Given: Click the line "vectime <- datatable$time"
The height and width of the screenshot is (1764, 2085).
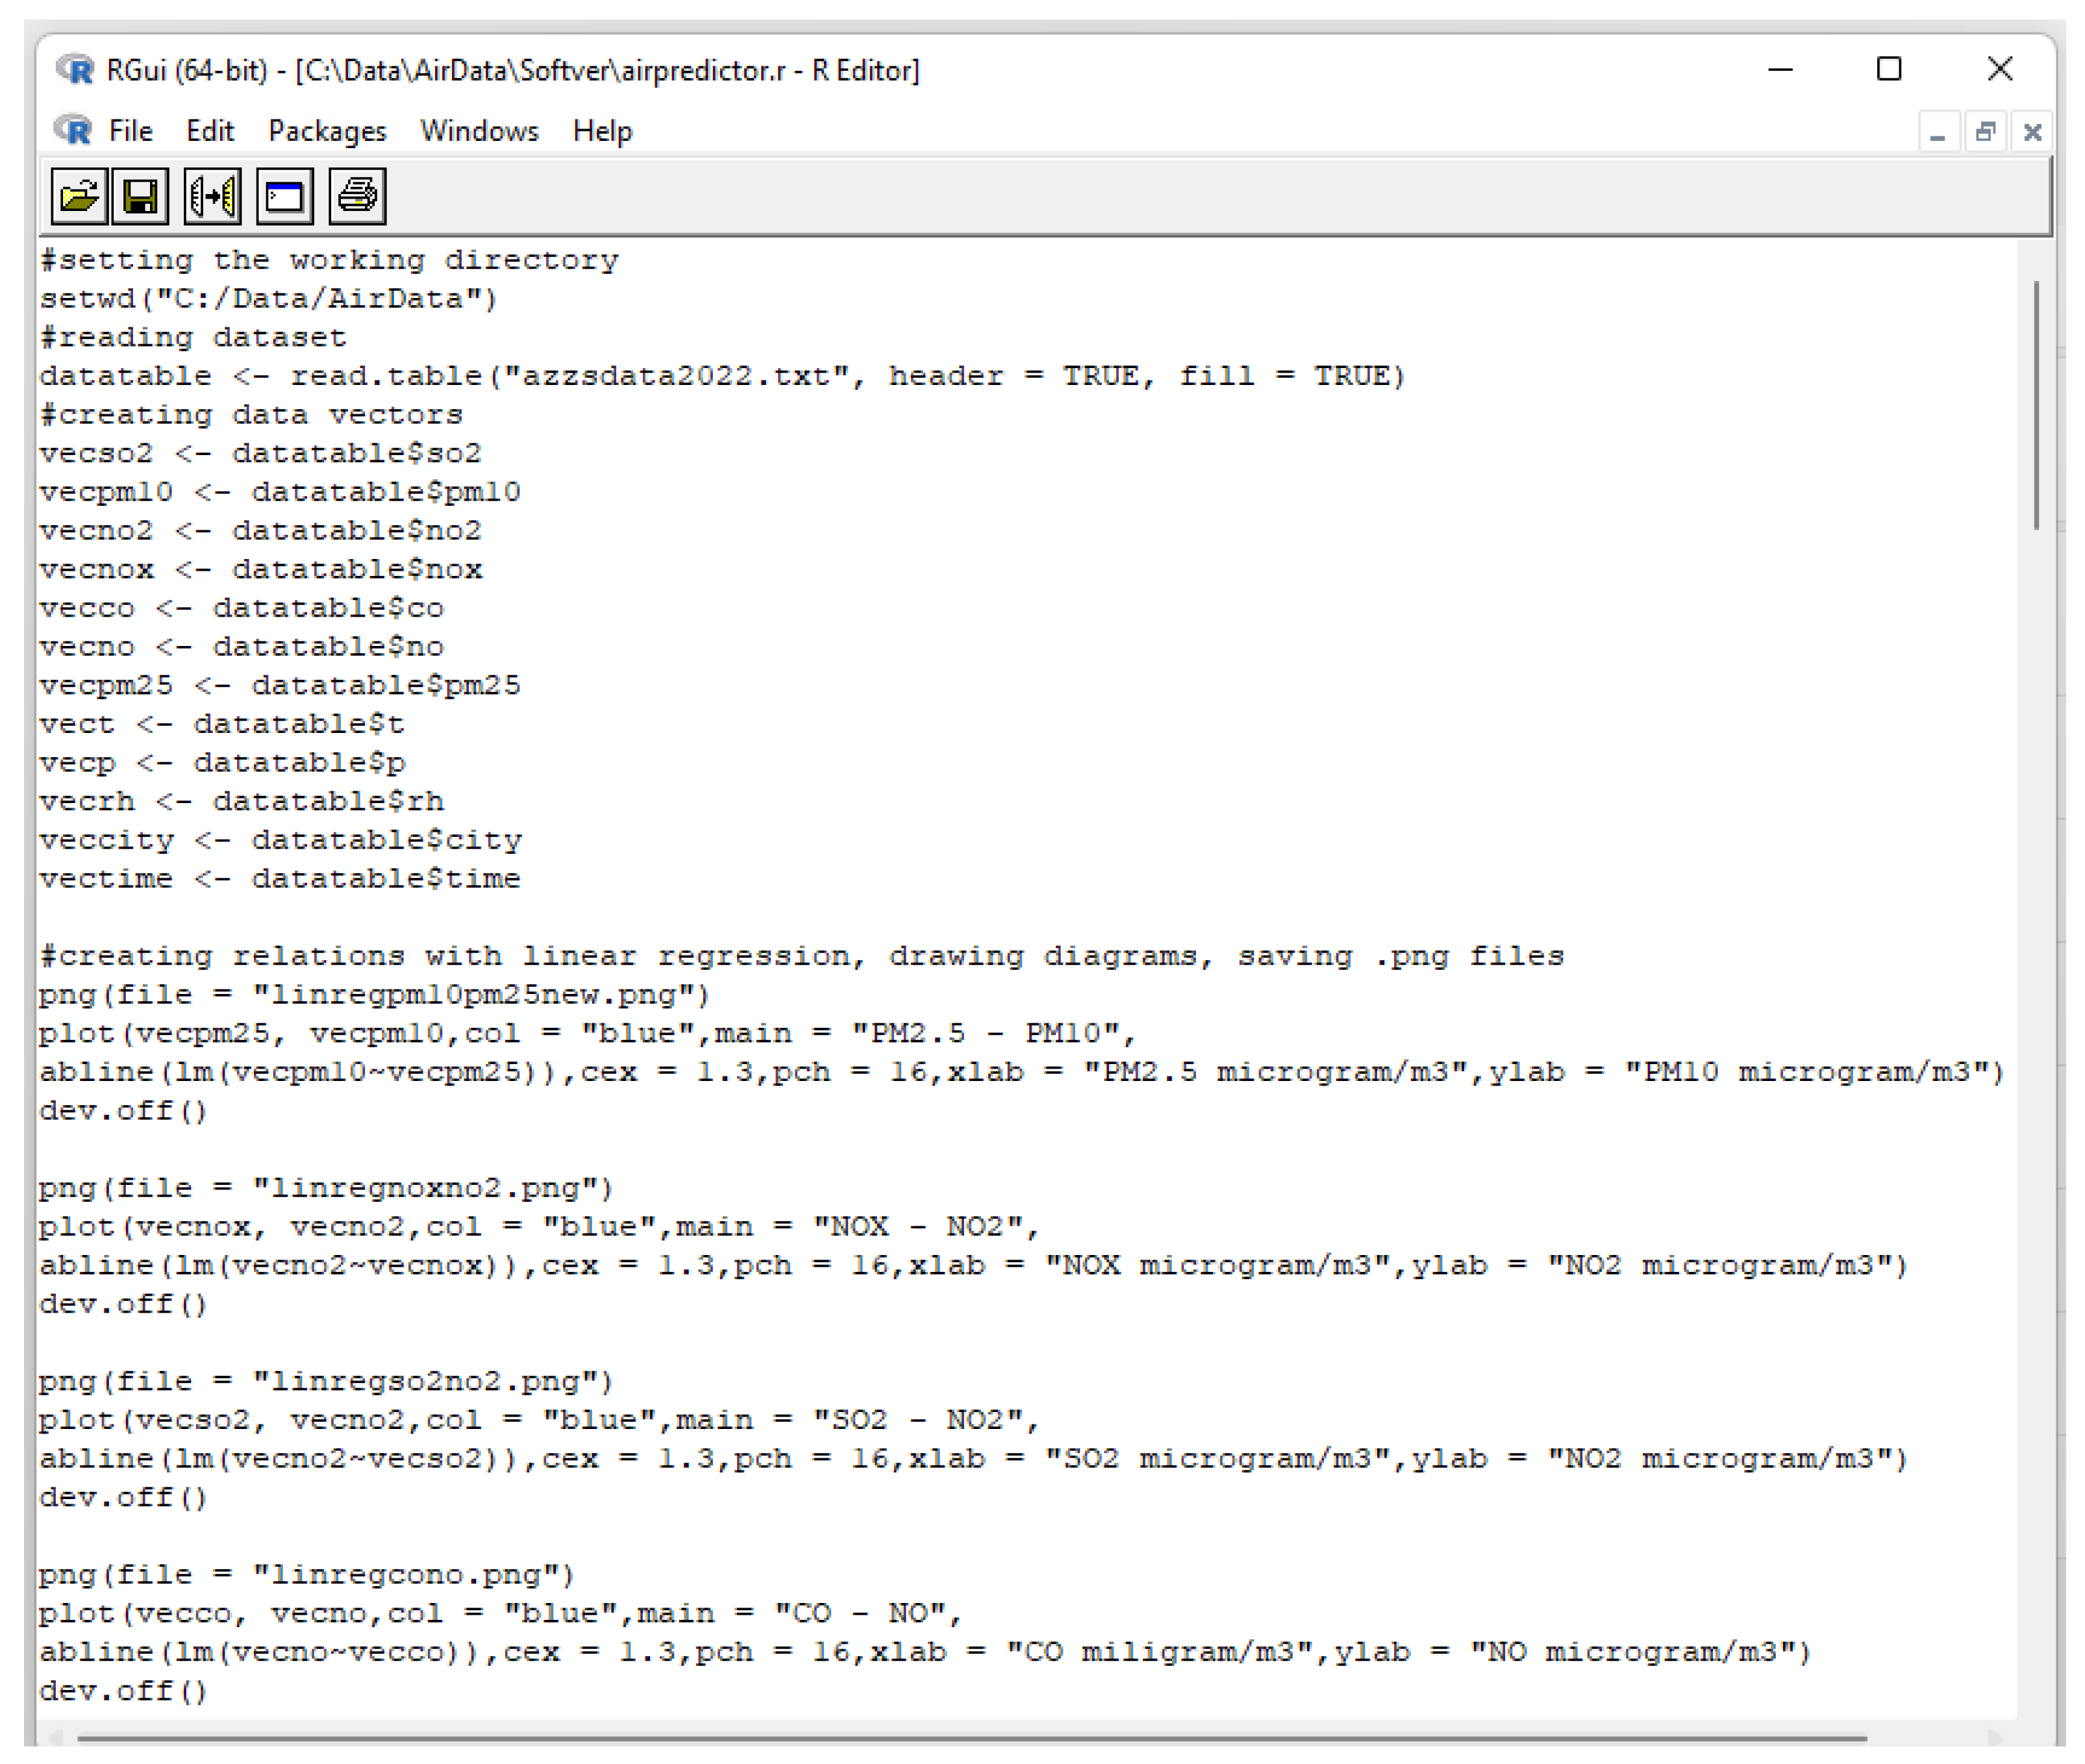Looking at the screenshot, I should click(x=280, y=879).
